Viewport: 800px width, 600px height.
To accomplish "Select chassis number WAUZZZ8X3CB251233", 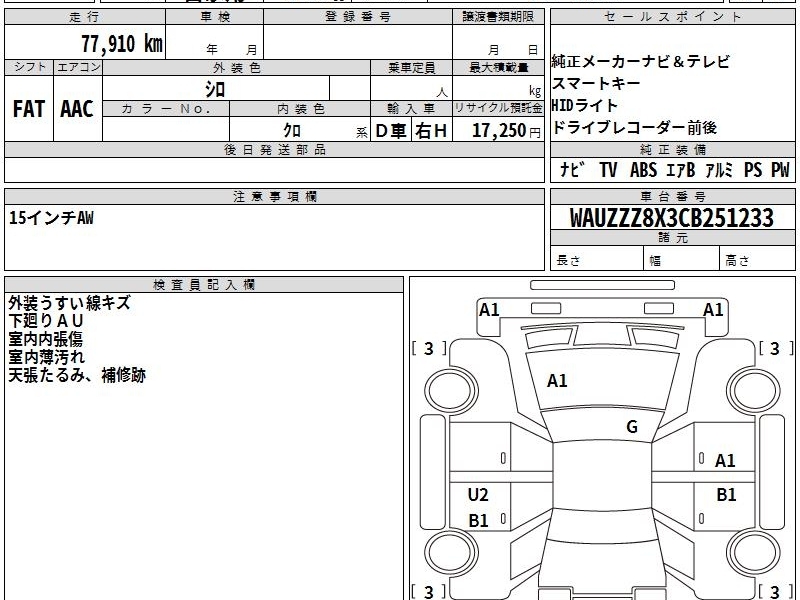I will (671, 218).
